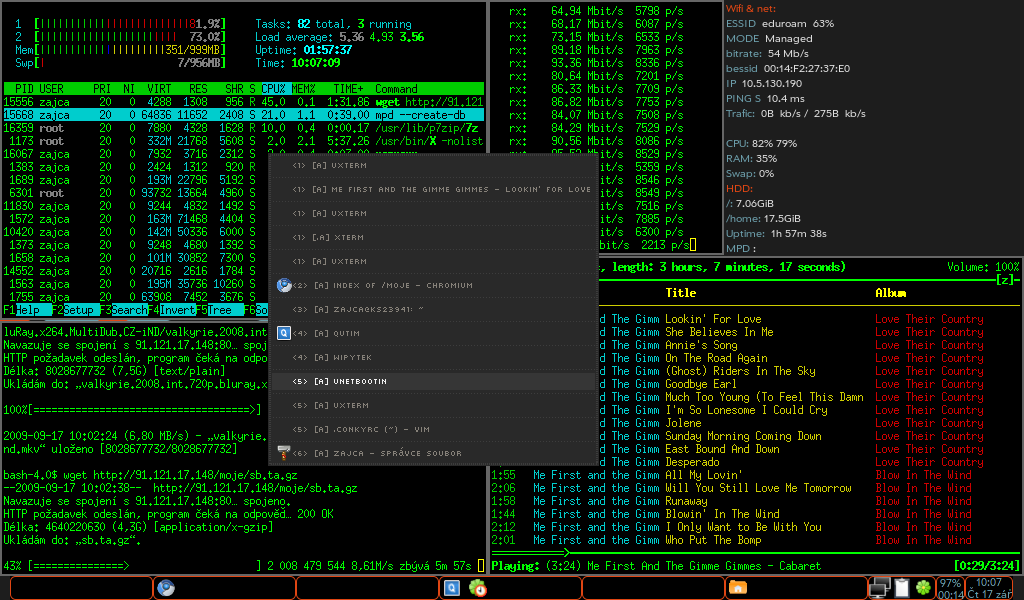The height and width of the screenshot is (600, 1024).
Task: Select the XTERM entry in the switcher
Action: tap(434, 237)
